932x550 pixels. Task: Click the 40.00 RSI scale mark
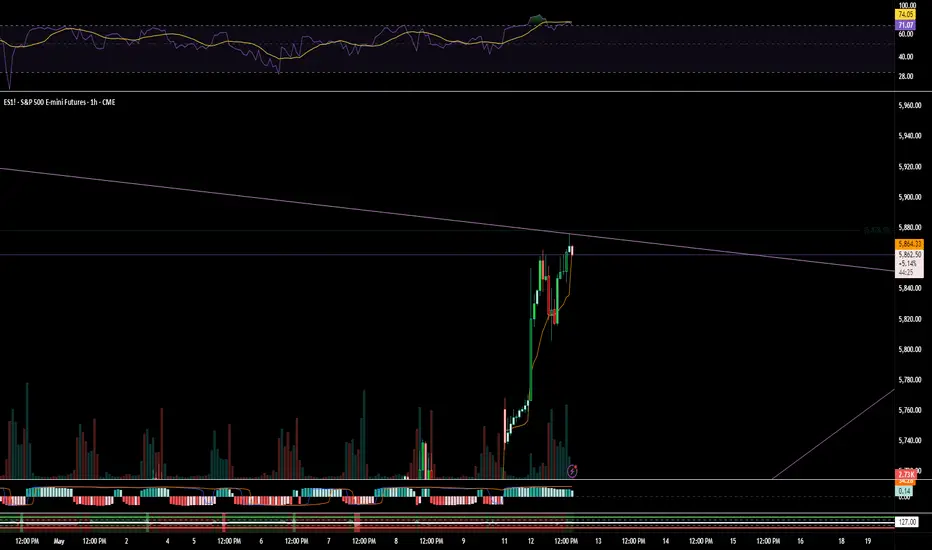click(906, 57)
